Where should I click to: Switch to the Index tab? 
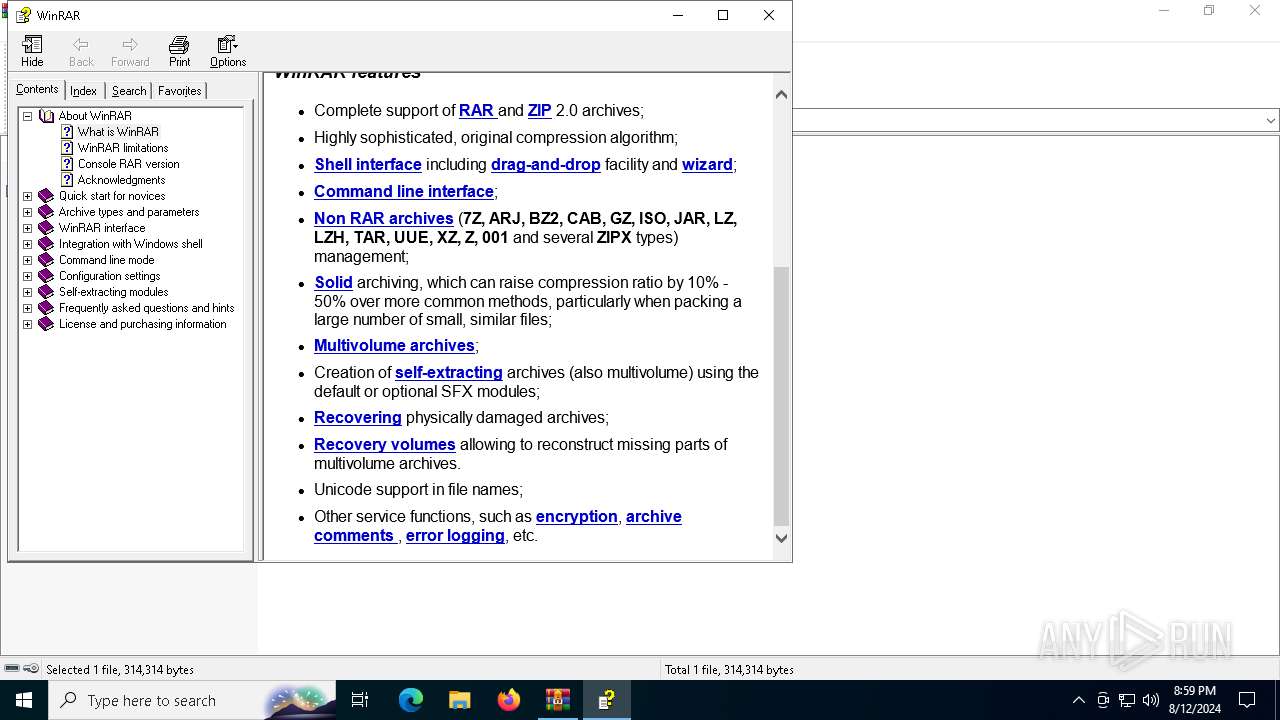[84, 91]
